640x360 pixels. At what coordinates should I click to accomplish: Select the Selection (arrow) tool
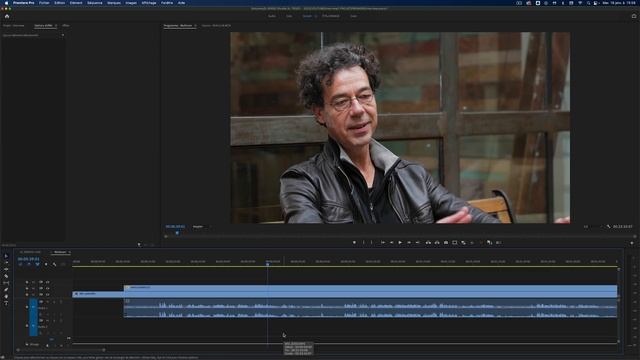coord(6,256)
